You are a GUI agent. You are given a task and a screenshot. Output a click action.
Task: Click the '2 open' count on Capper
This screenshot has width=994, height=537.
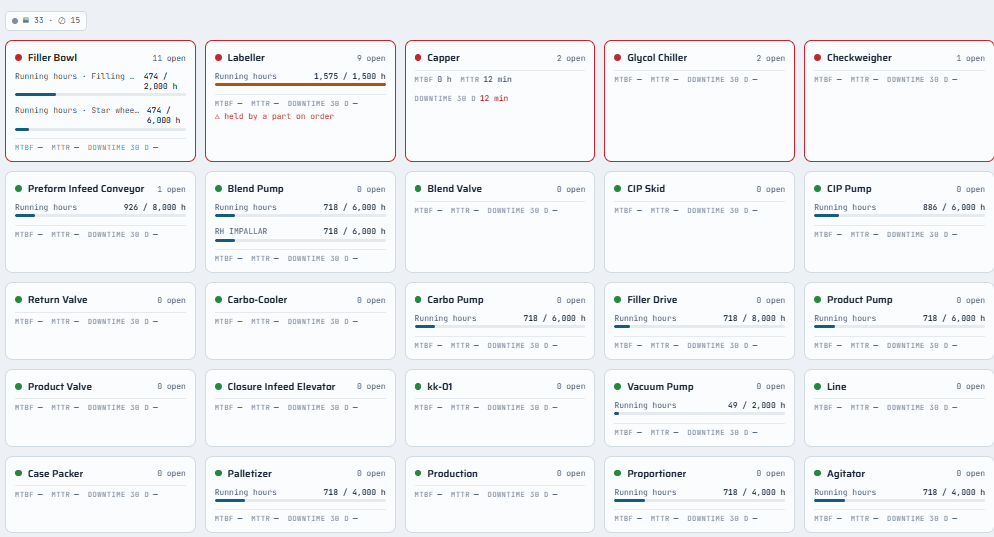[571, 58]
